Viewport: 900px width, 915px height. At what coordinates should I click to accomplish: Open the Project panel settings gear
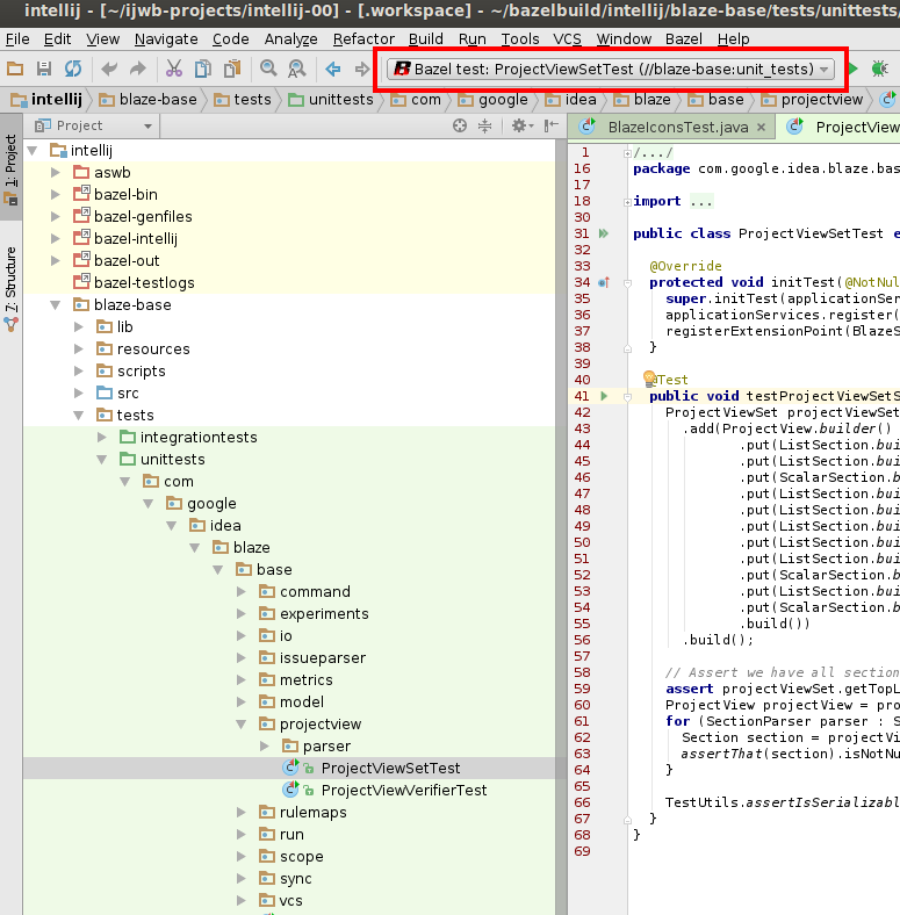pos(522,125)
